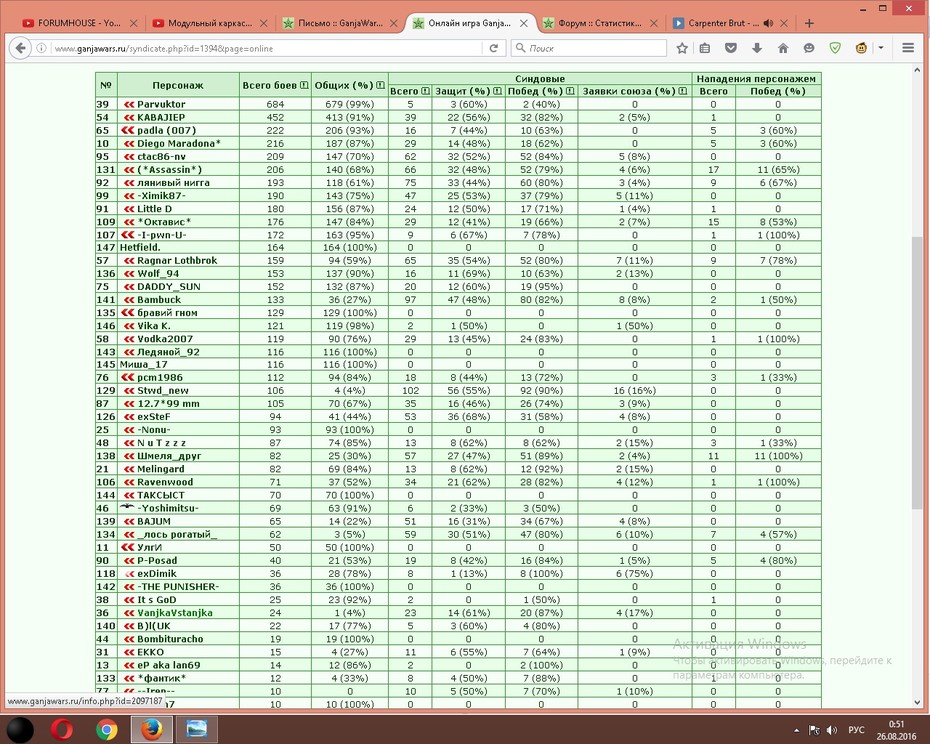Click the site info icon in address bar
The image size is (930, 744).
(x=42, y=48)
